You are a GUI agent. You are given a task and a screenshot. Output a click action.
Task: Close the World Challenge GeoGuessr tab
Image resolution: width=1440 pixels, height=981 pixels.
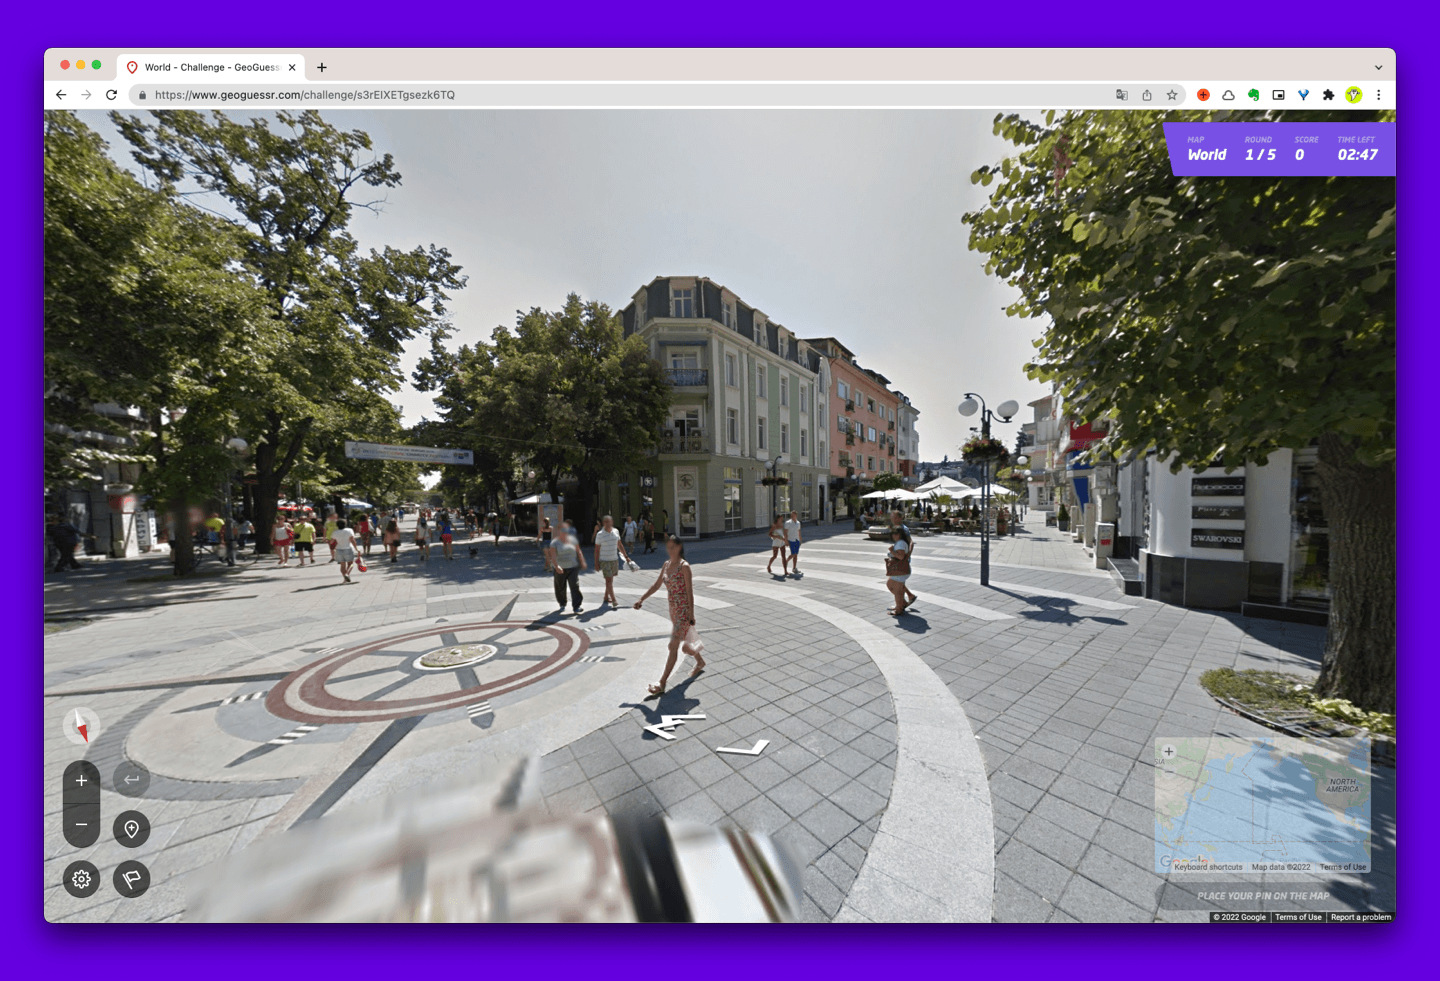click(x=292, y=67)
